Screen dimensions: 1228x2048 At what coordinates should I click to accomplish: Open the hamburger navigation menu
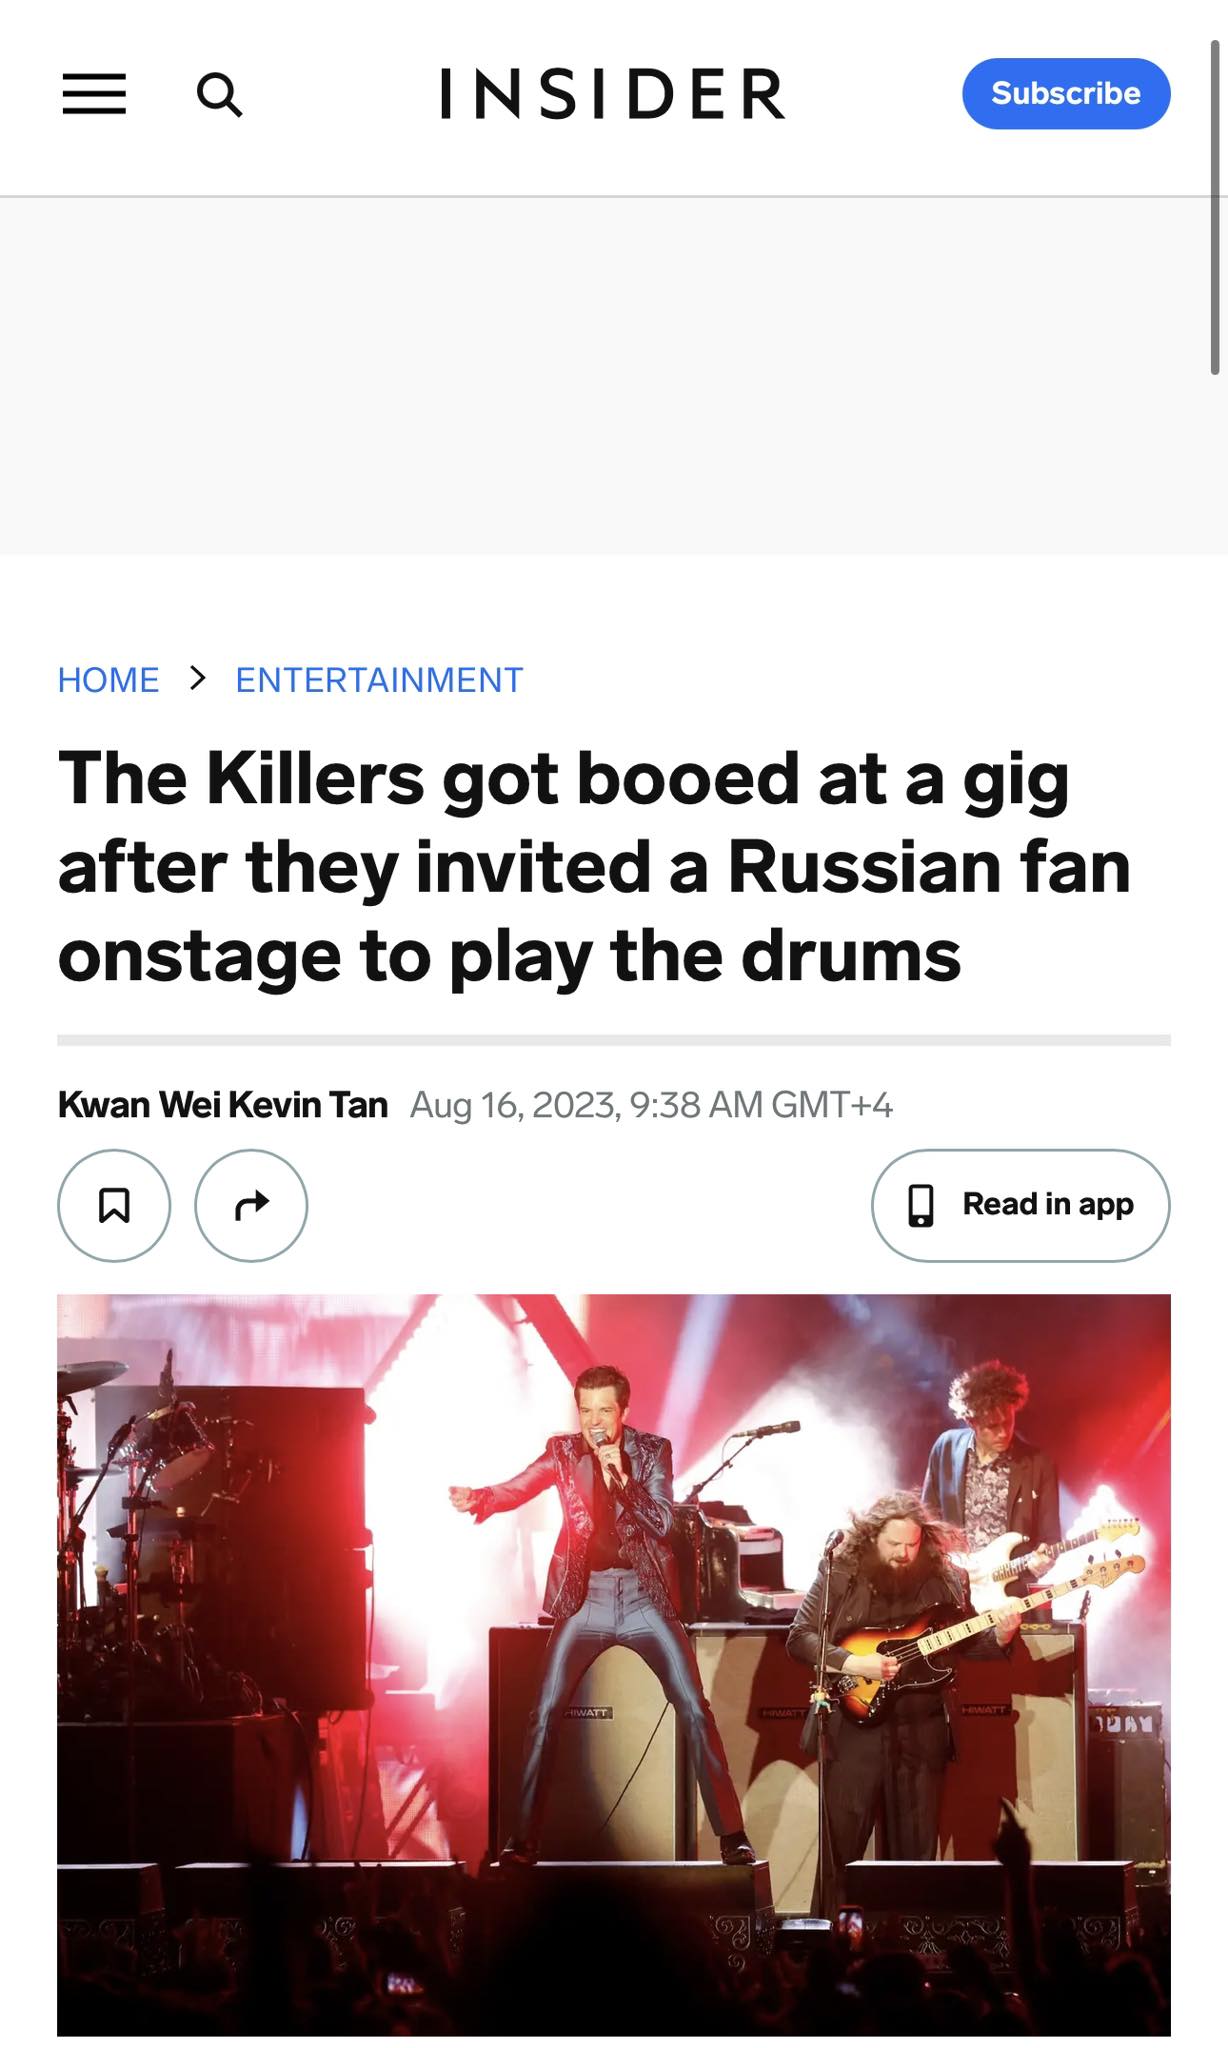click(x=94, y=94)
